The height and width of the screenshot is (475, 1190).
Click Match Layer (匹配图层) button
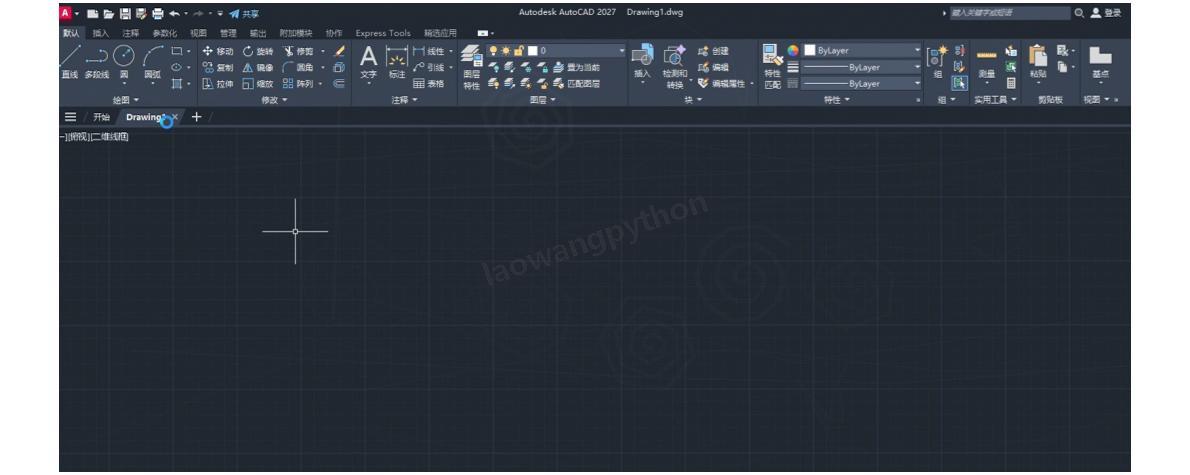click(x=577, y=83)
